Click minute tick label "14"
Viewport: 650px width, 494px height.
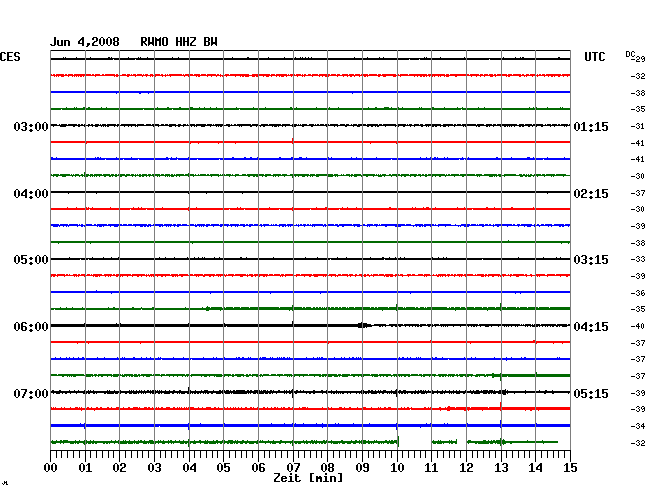[535, 468]
